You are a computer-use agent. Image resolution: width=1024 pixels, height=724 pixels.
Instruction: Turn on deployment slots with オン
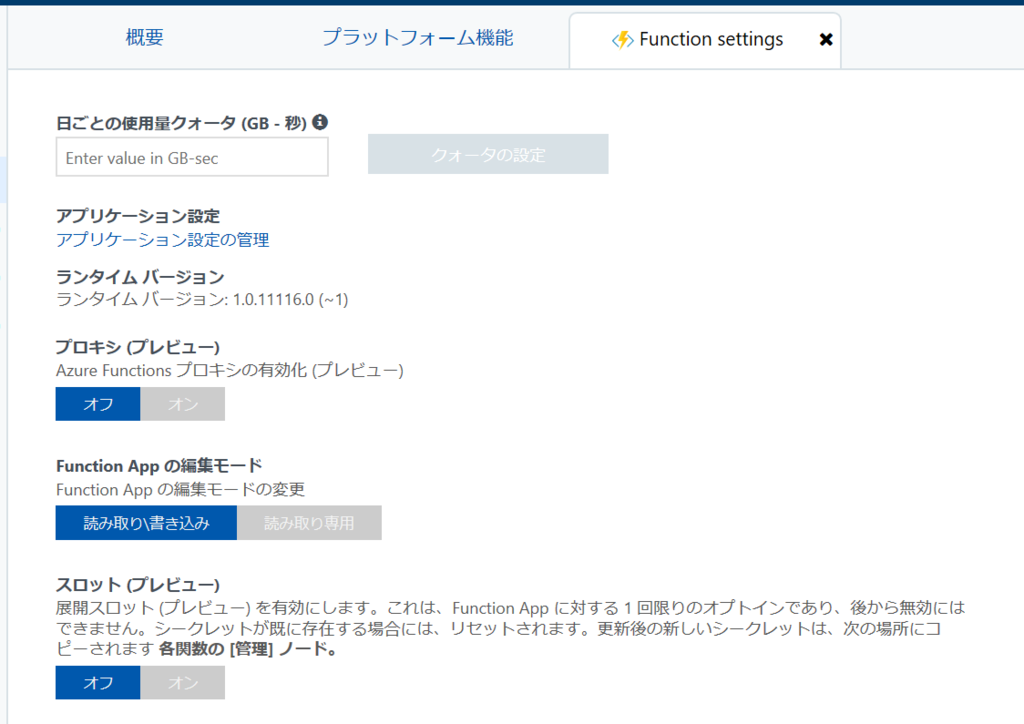183,682
